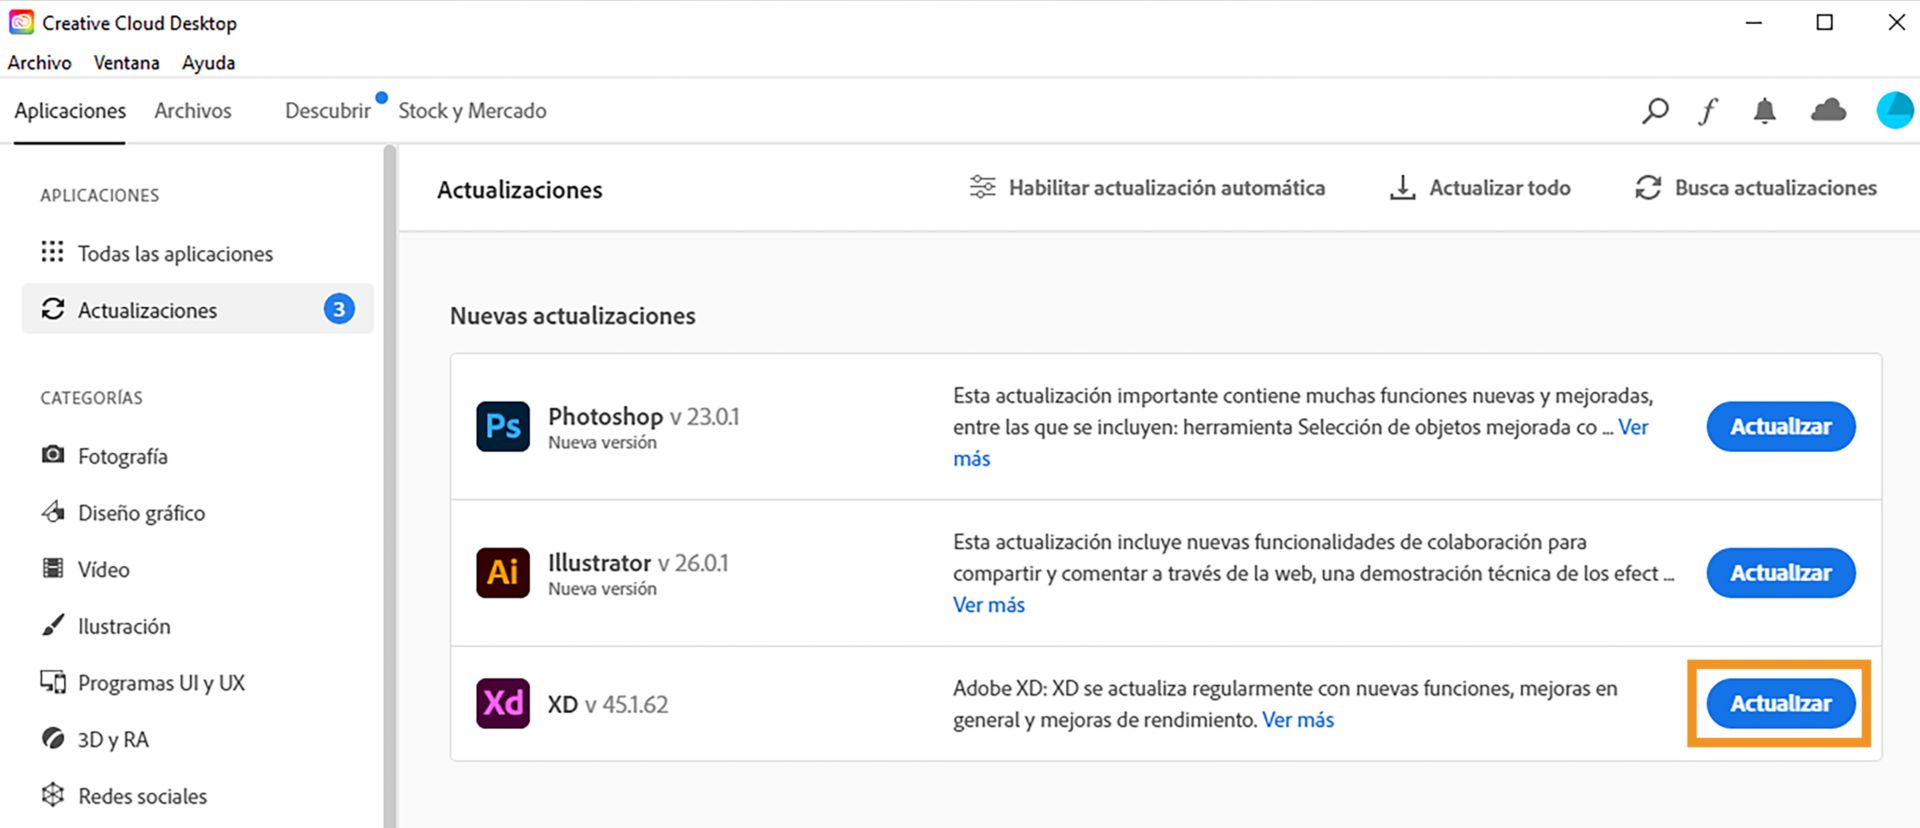Select Todas las aplicaciones in sidebar

(175, 254)
